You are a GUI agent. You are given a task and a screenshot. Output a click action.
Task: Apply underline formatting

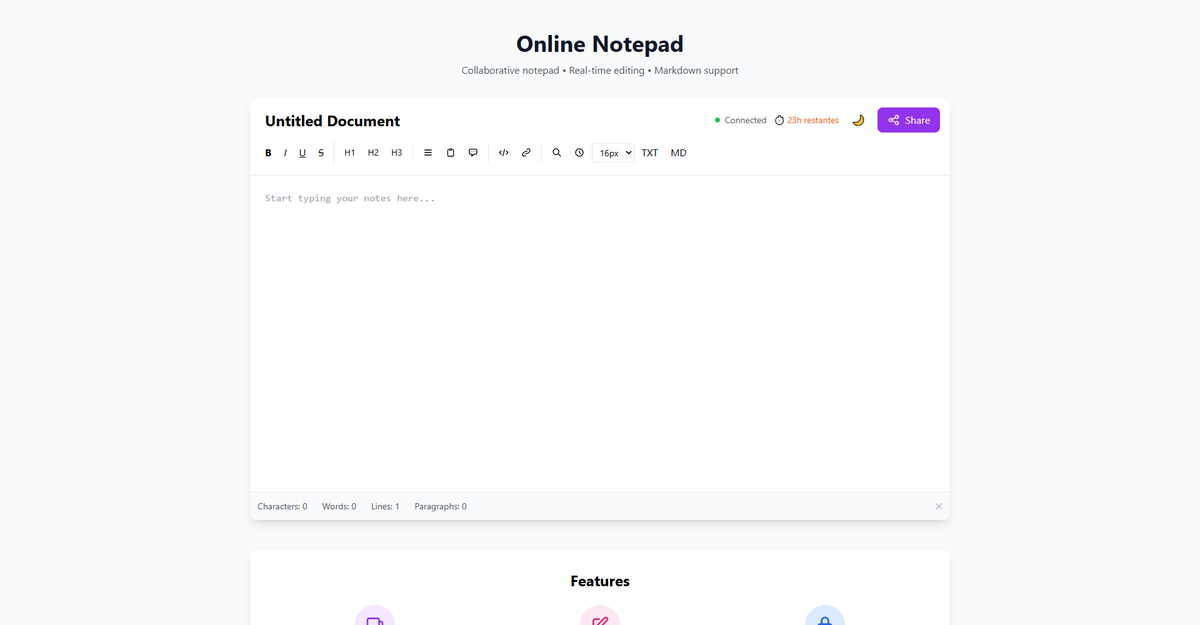(302, 153)
